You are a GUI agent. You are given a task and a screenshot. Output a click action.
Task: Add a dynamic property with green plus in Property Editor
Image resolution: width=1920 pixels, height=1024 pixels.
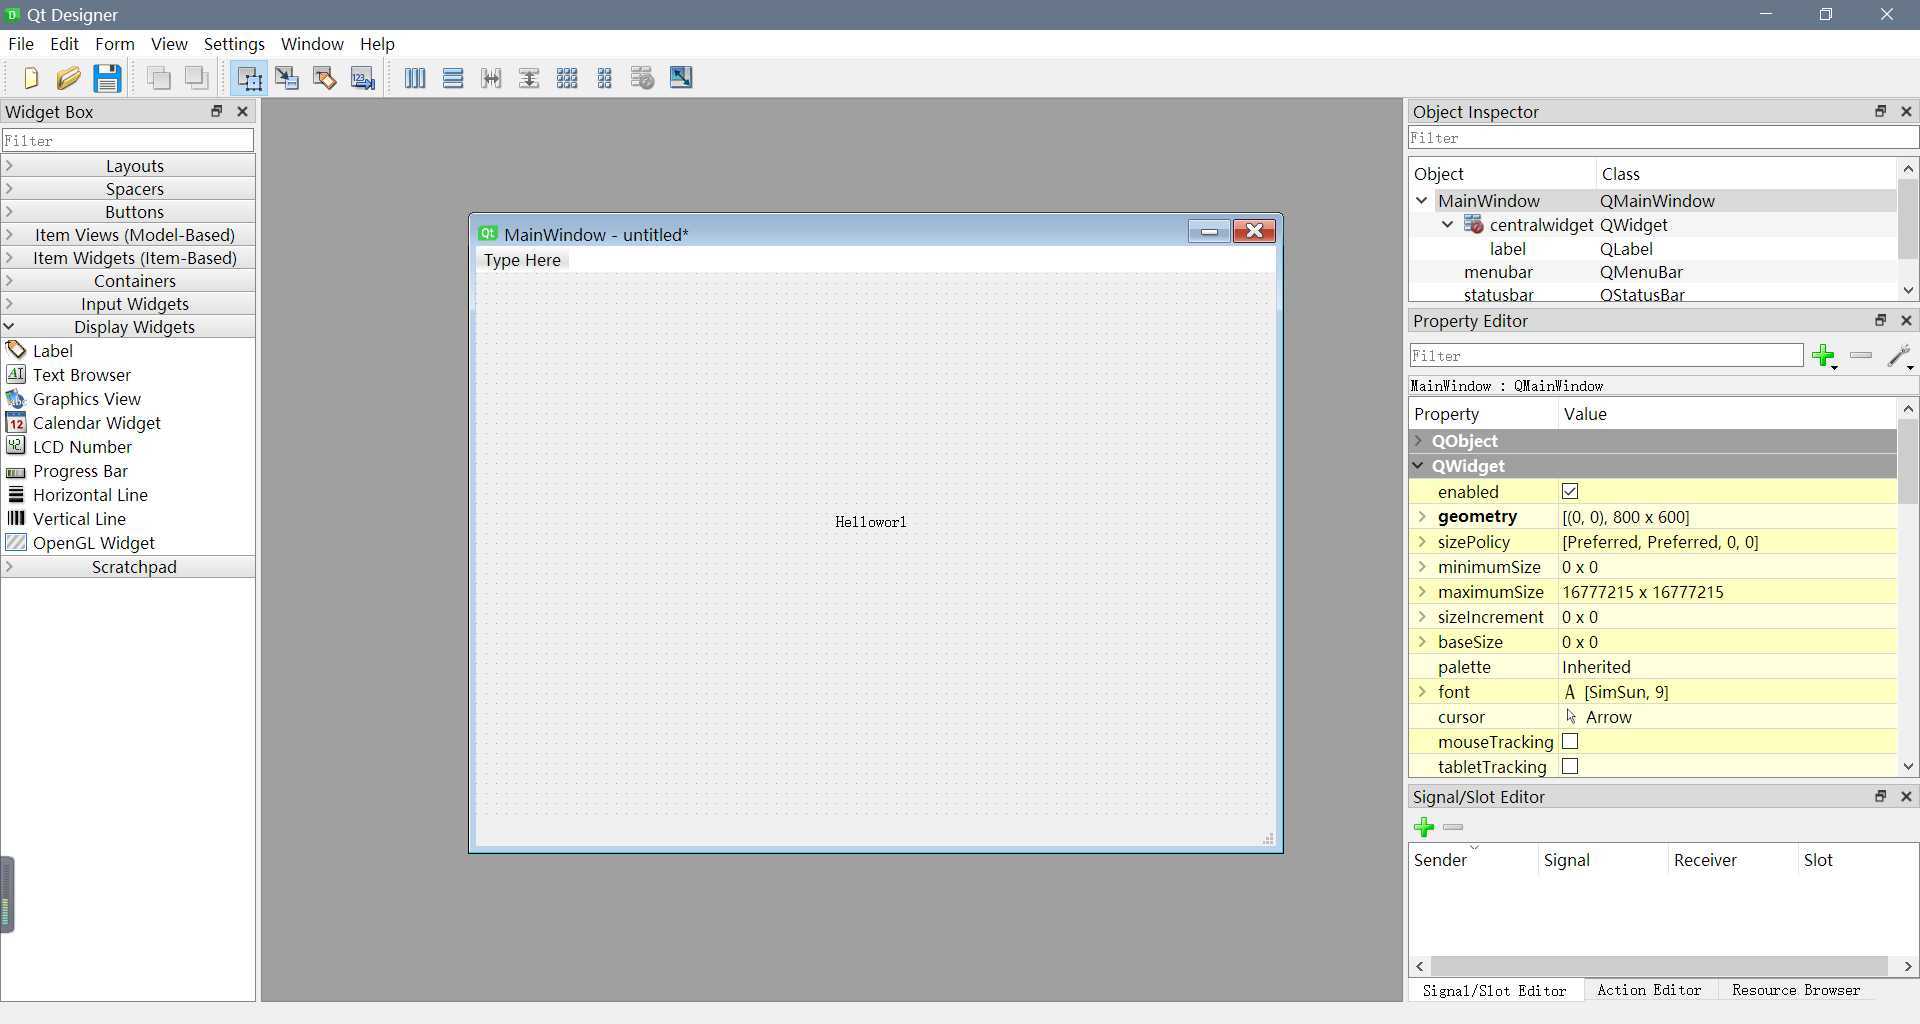click(1824, 356)
